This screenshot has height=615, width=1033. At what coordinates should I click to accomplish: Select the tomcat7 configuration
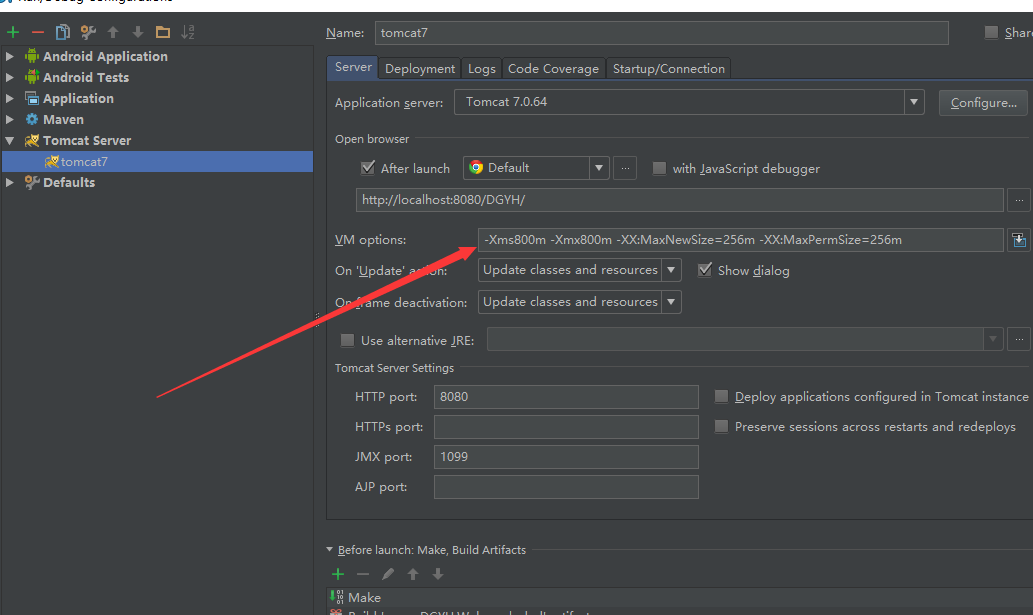pos(157,161)
